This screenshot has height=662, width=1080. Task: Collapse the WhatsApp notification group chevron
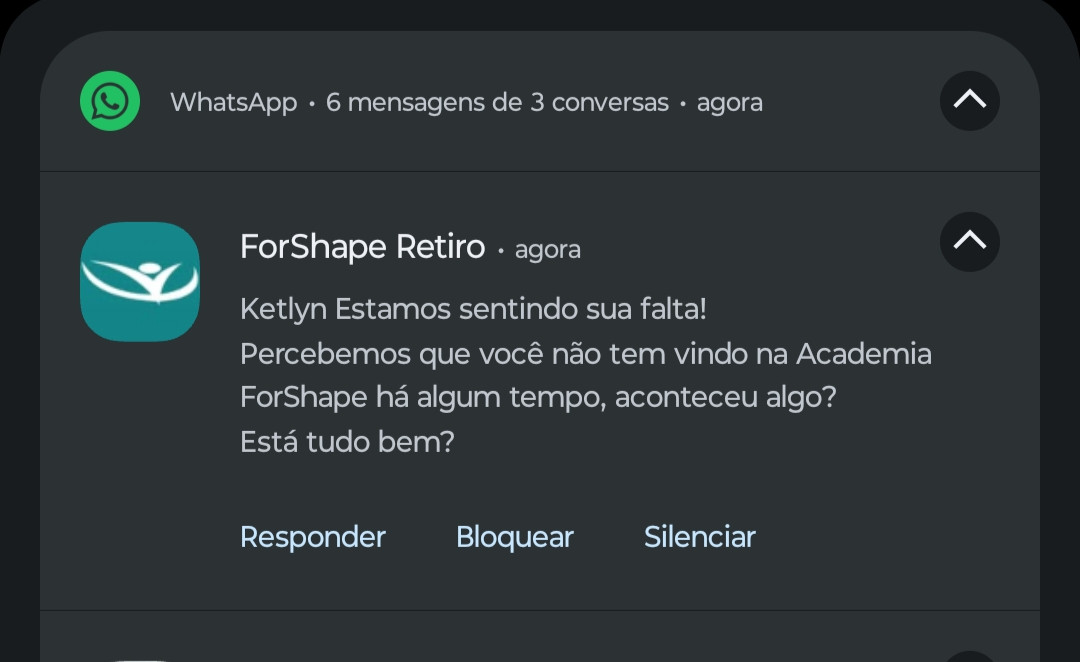970,101
